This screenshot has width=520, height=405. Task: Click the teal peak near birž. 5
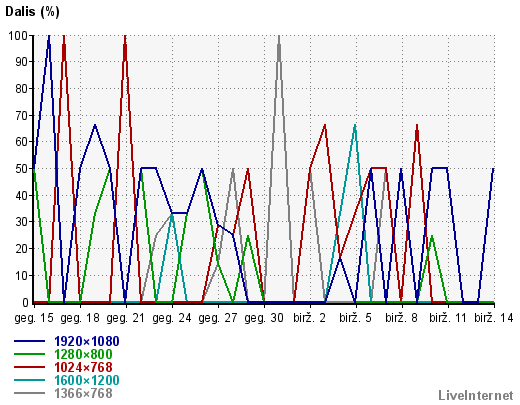355,125
